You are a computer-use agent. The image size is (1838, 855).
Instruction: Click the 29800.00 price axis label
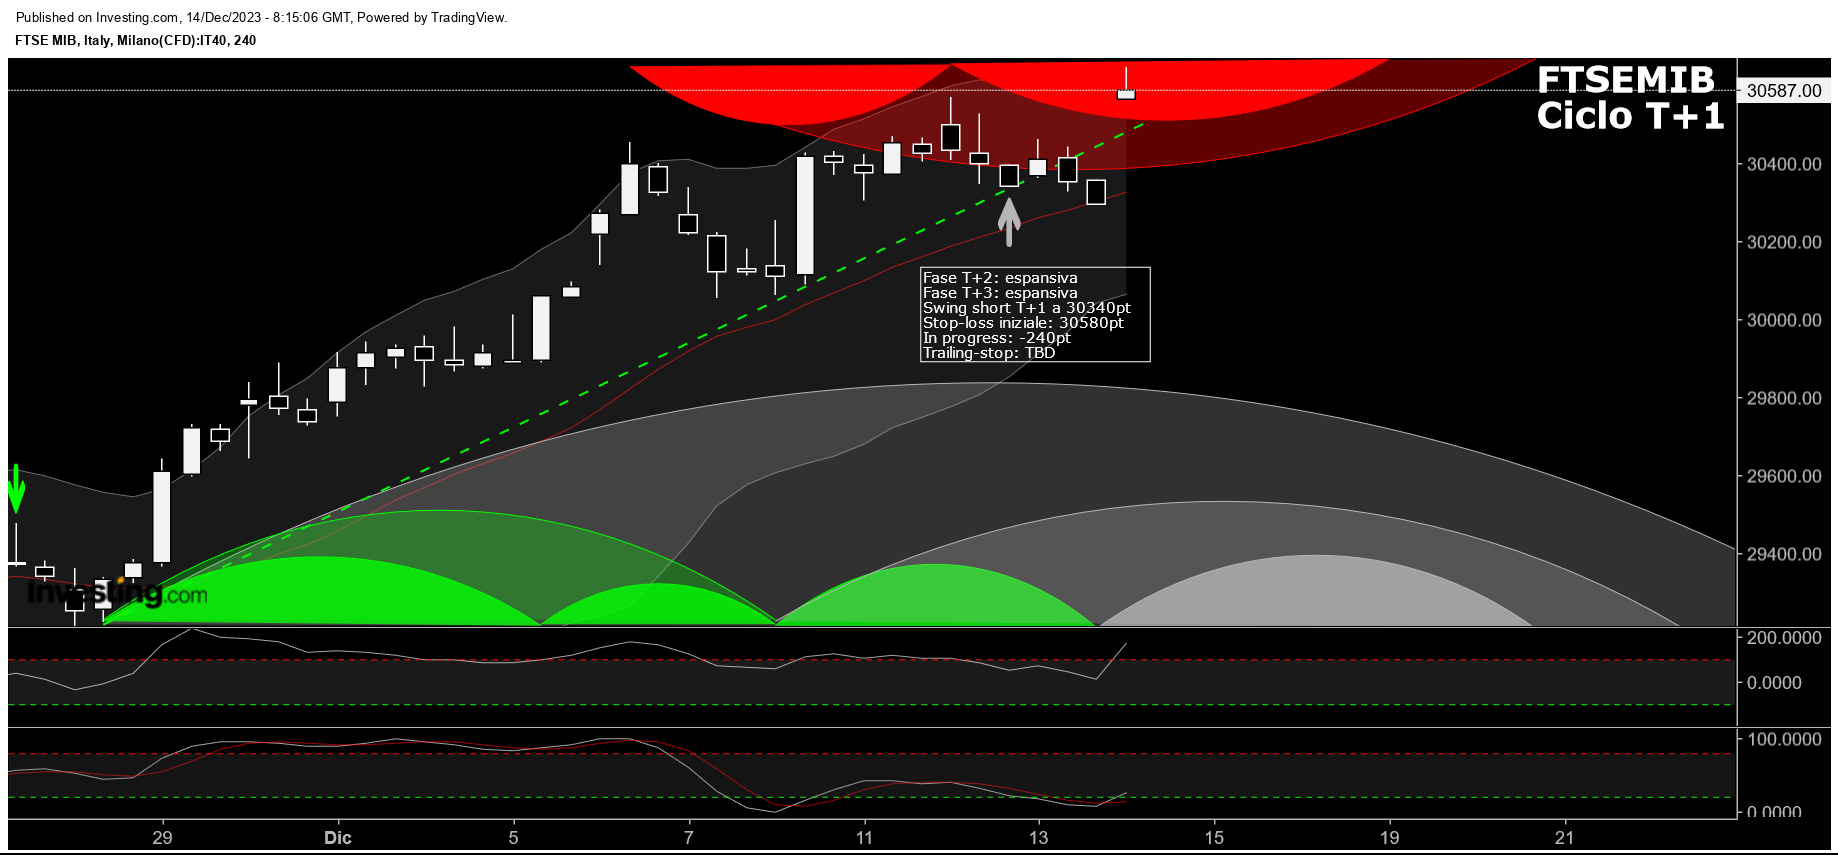click(x=1784, y=398)
